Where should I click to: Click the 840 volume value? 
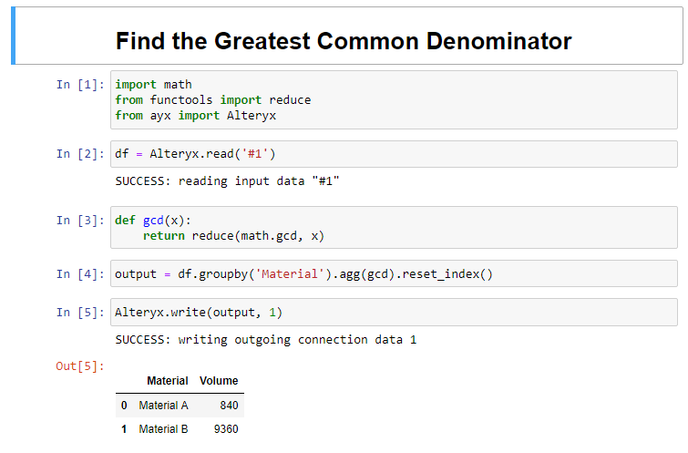pyautogui.click(x=229, y=405)
